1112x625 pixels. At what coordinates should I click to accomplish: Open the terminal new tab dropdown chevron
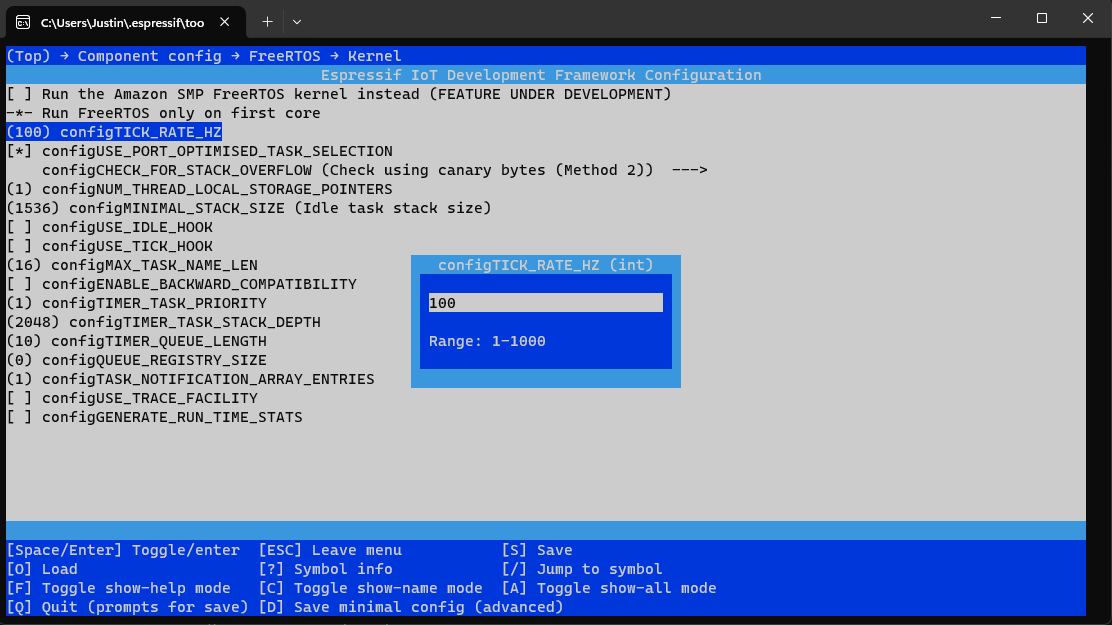click(296, 21)
